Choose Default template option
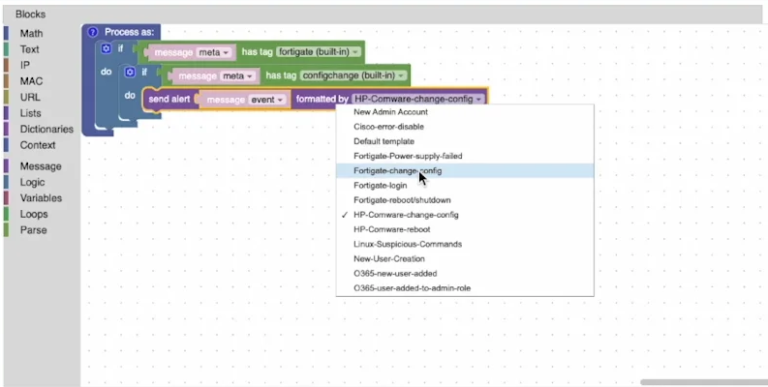 pyautogui.click(x=465, y=141)
